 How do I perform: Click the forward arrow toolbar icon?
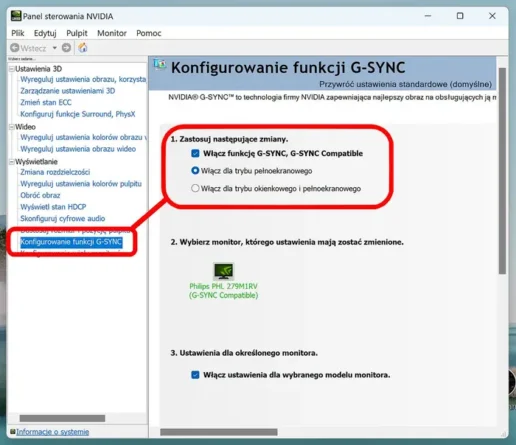pos(66,48)
